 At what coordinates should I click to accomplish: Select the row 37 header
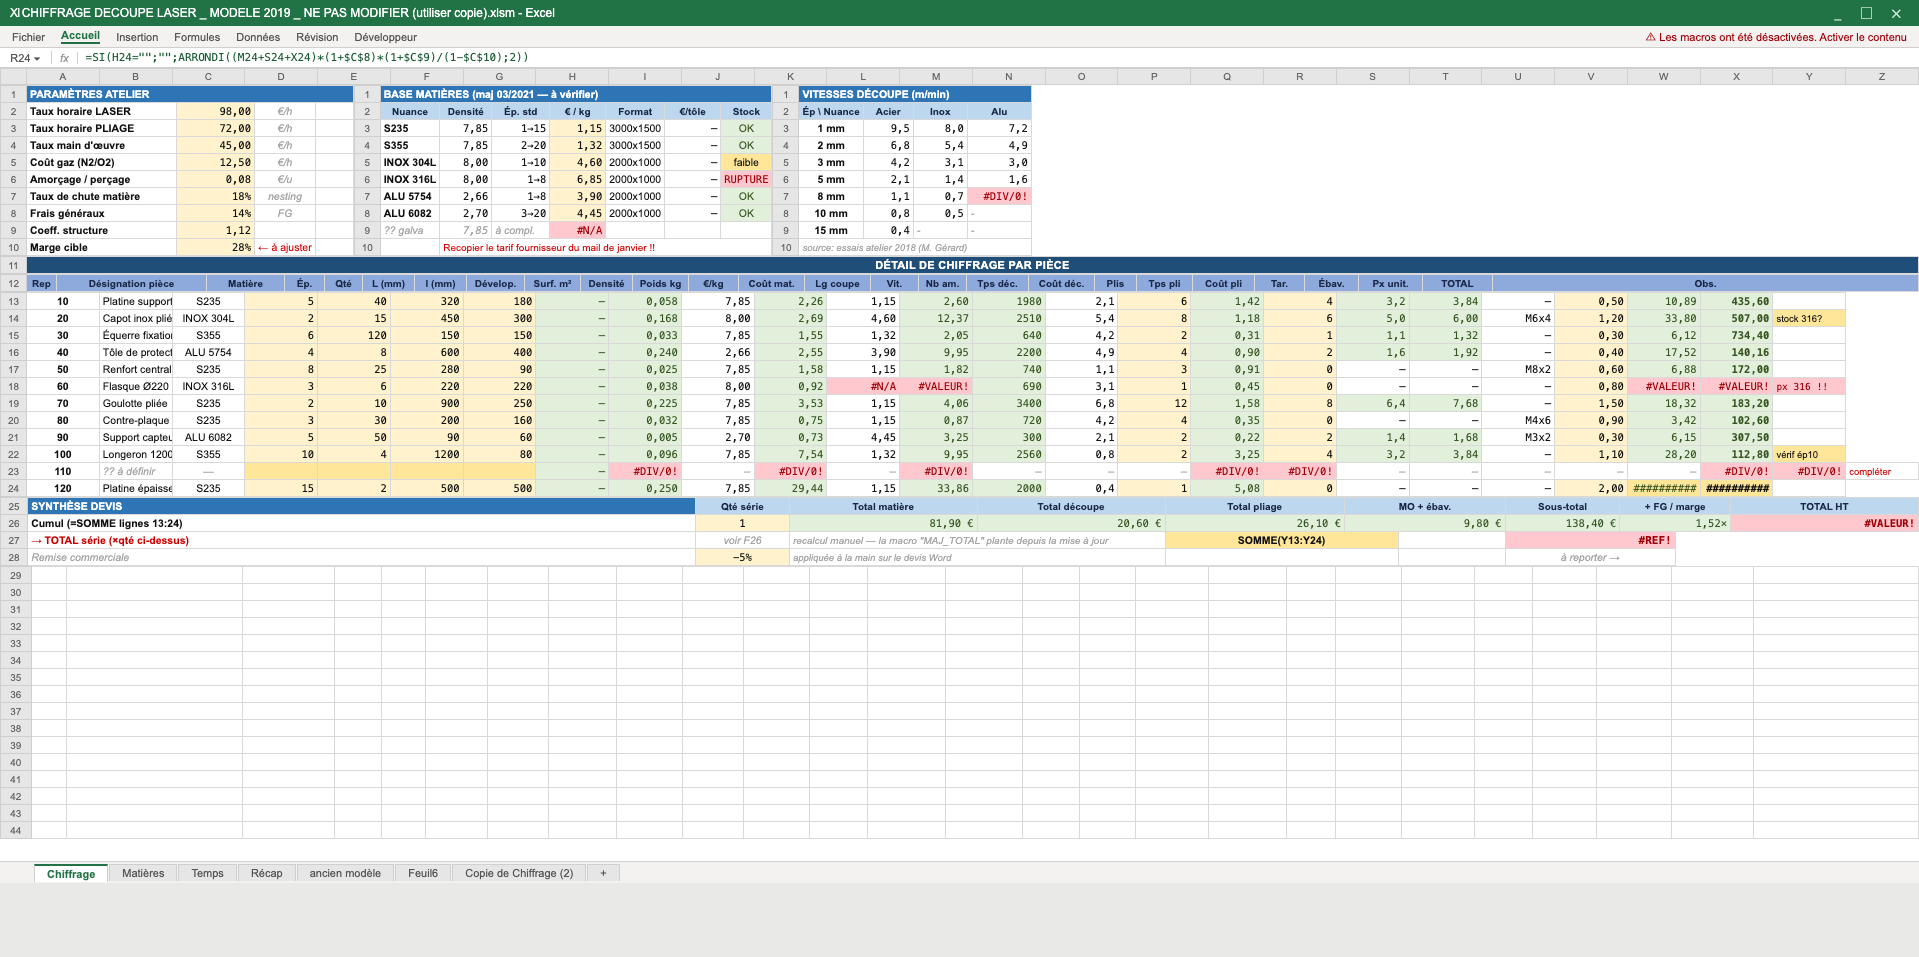click(15, 712)
